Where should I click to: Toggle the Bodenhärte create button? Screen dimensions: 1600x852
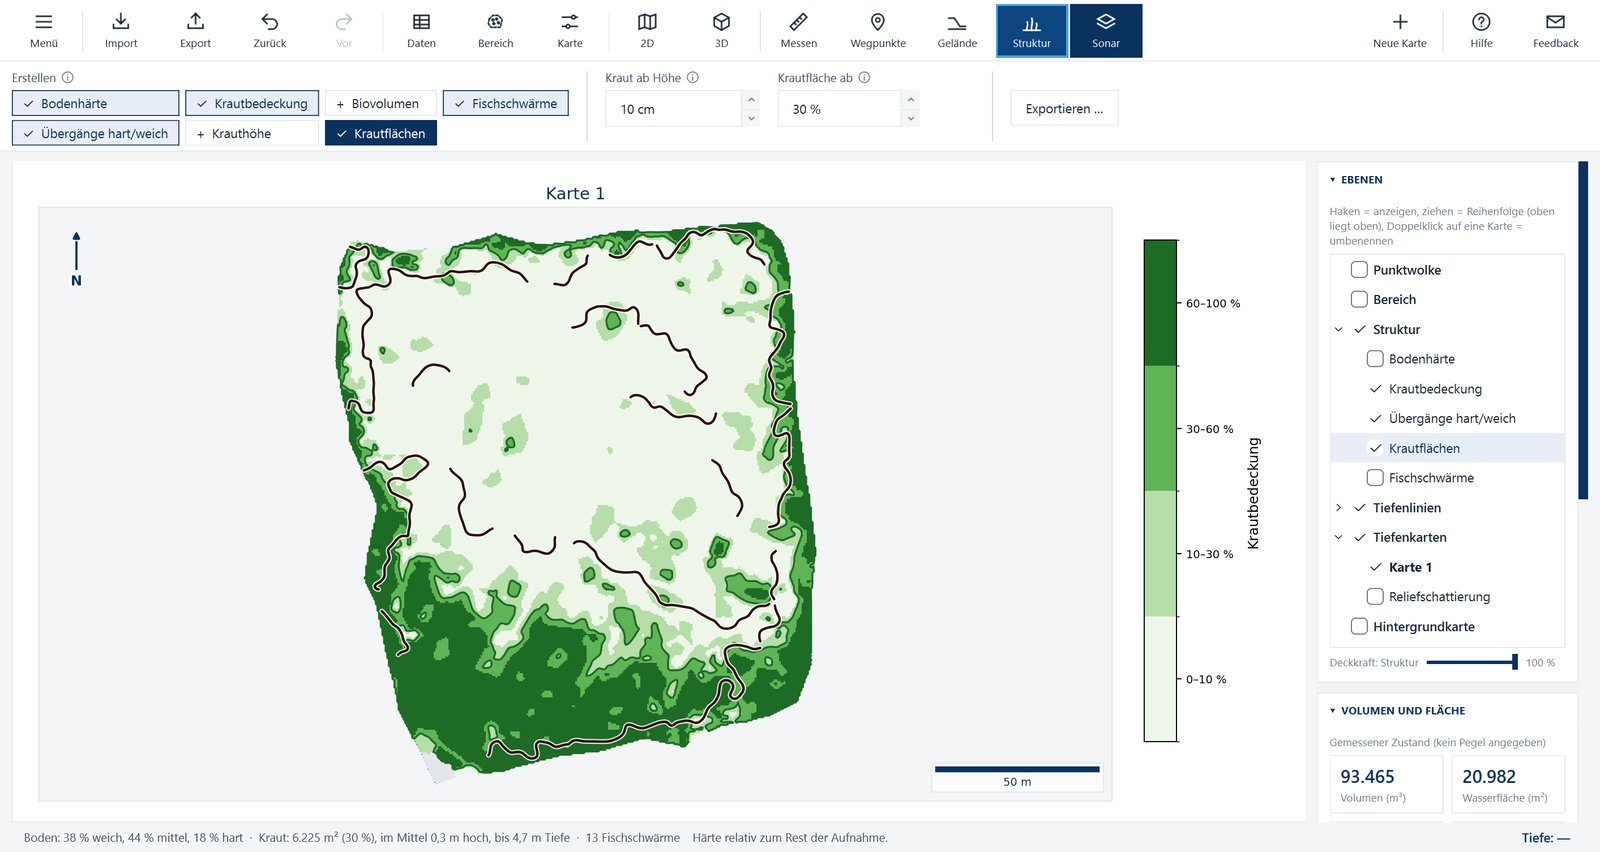[95, 103]
